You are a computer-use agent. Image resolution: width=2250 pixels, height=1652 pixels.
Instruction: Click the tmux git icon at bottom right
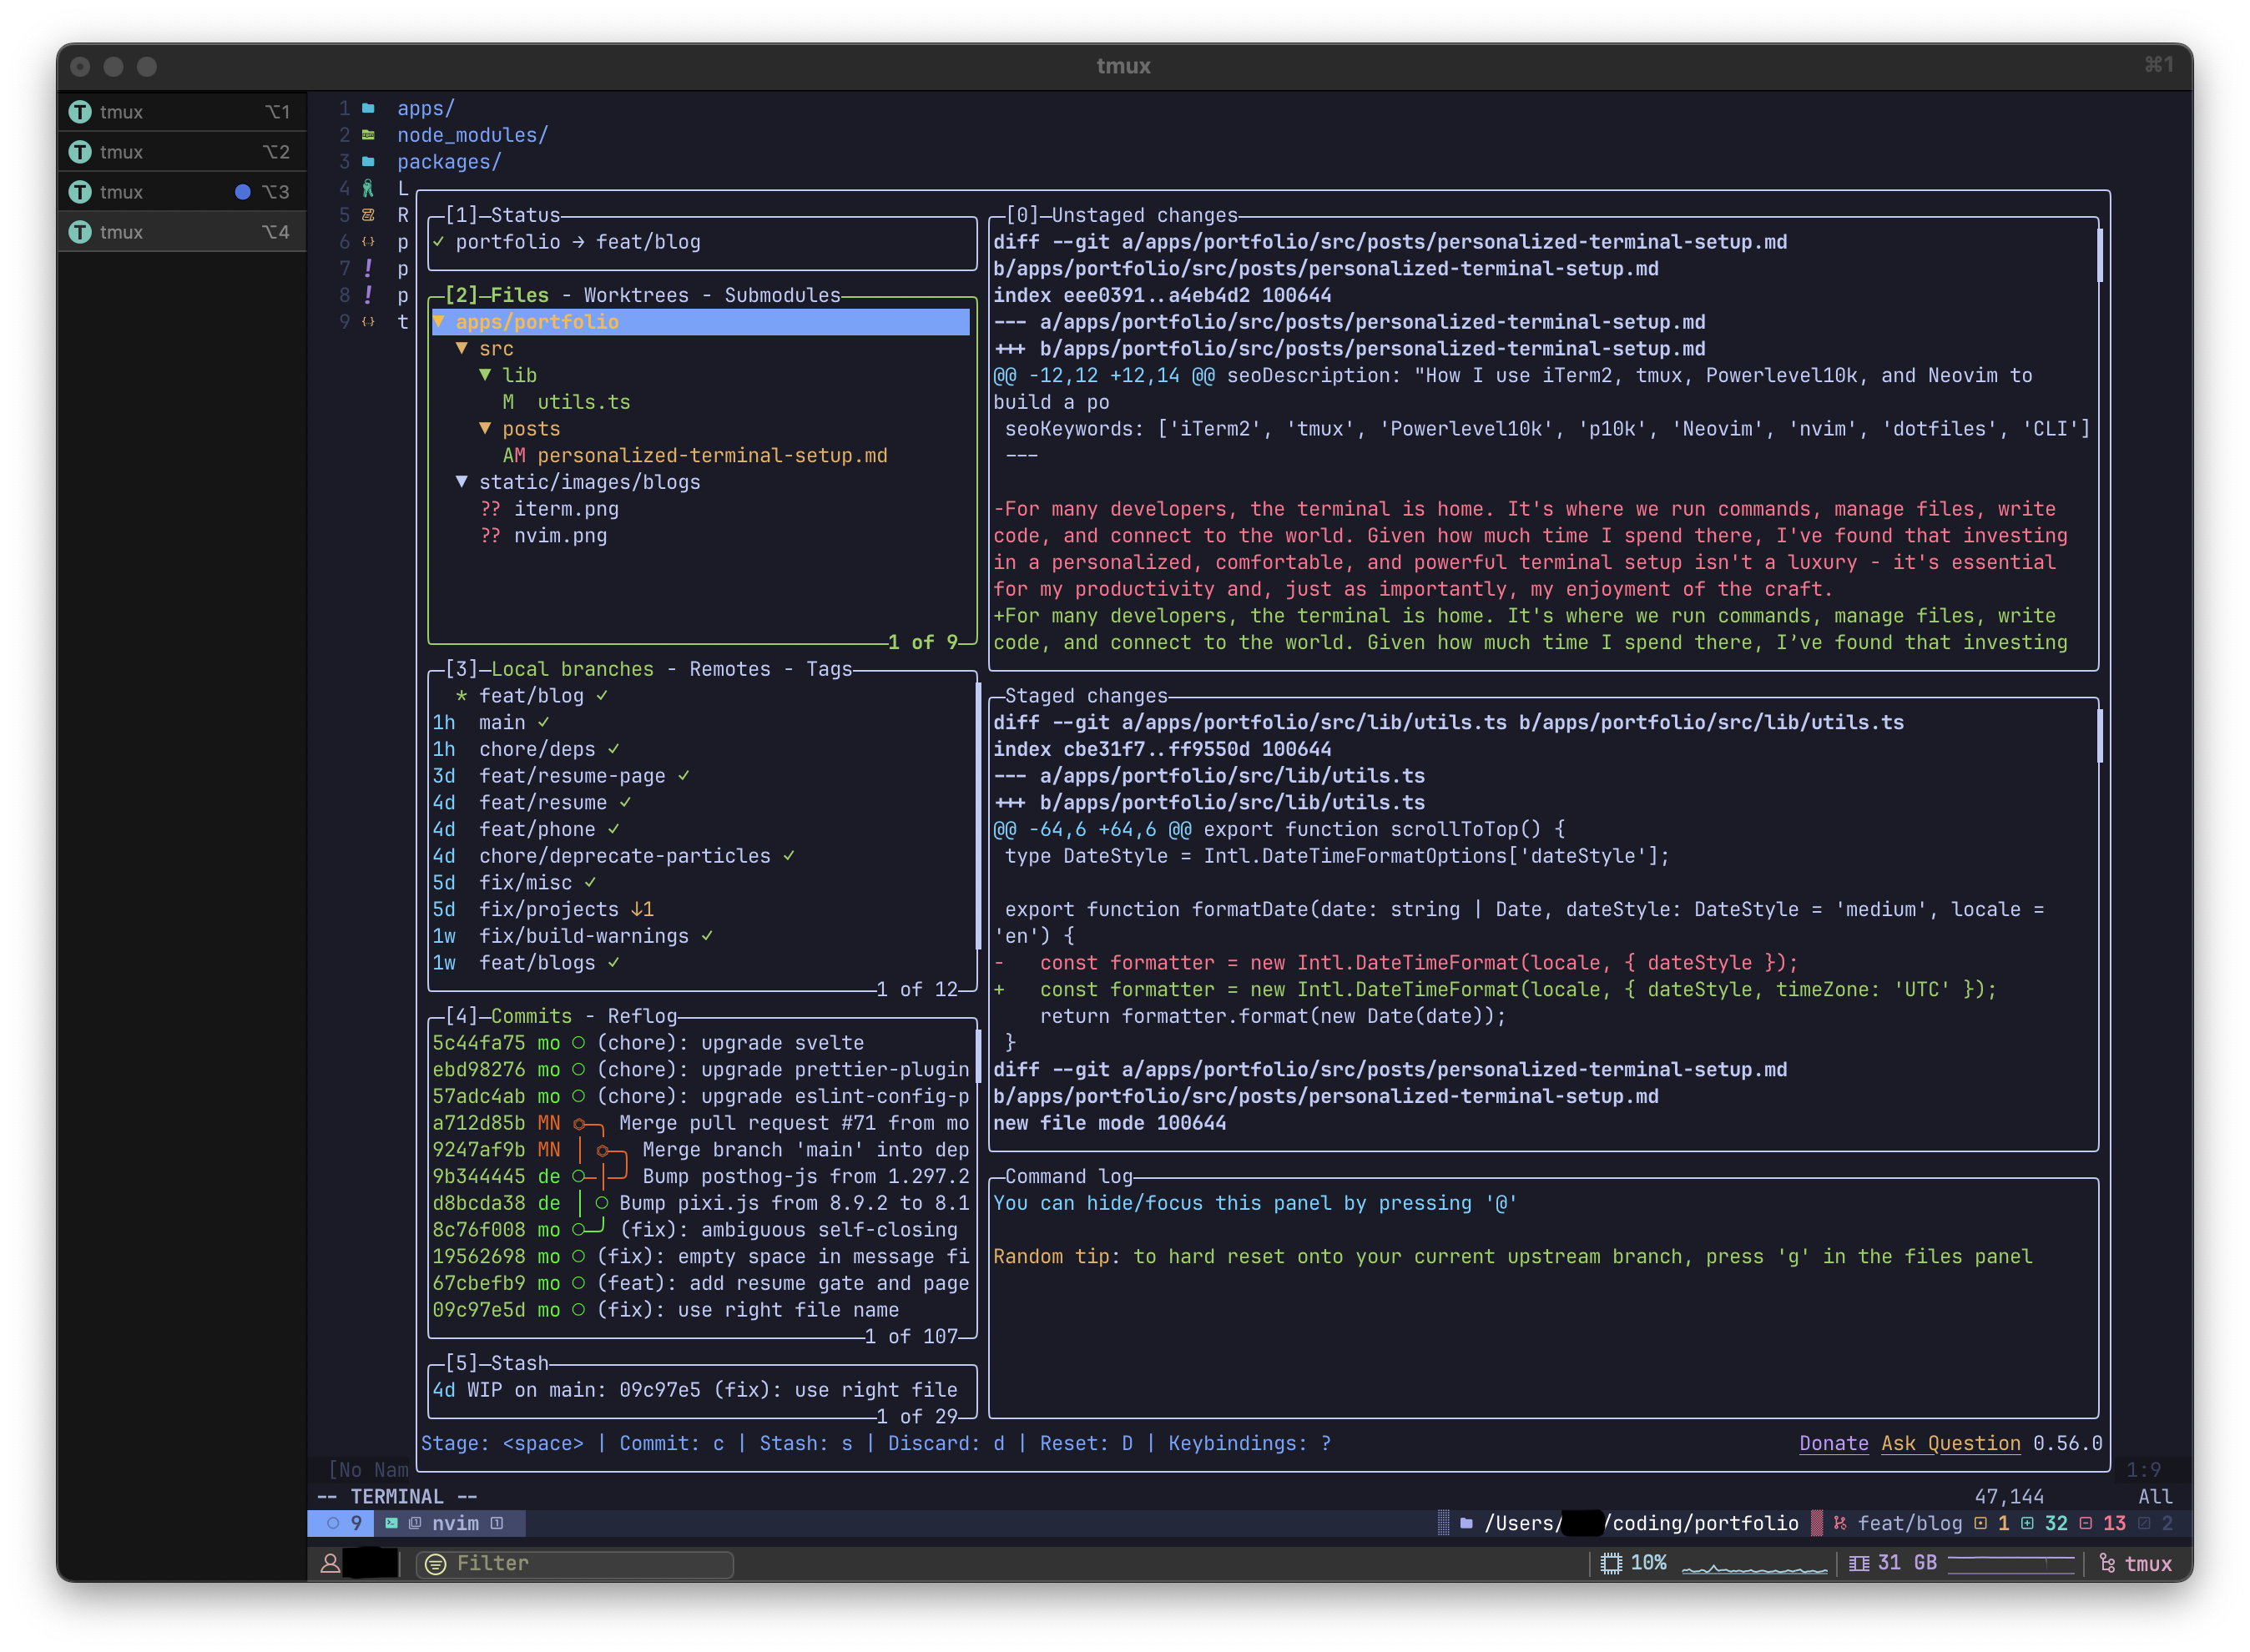[x=2108, y=1564]
